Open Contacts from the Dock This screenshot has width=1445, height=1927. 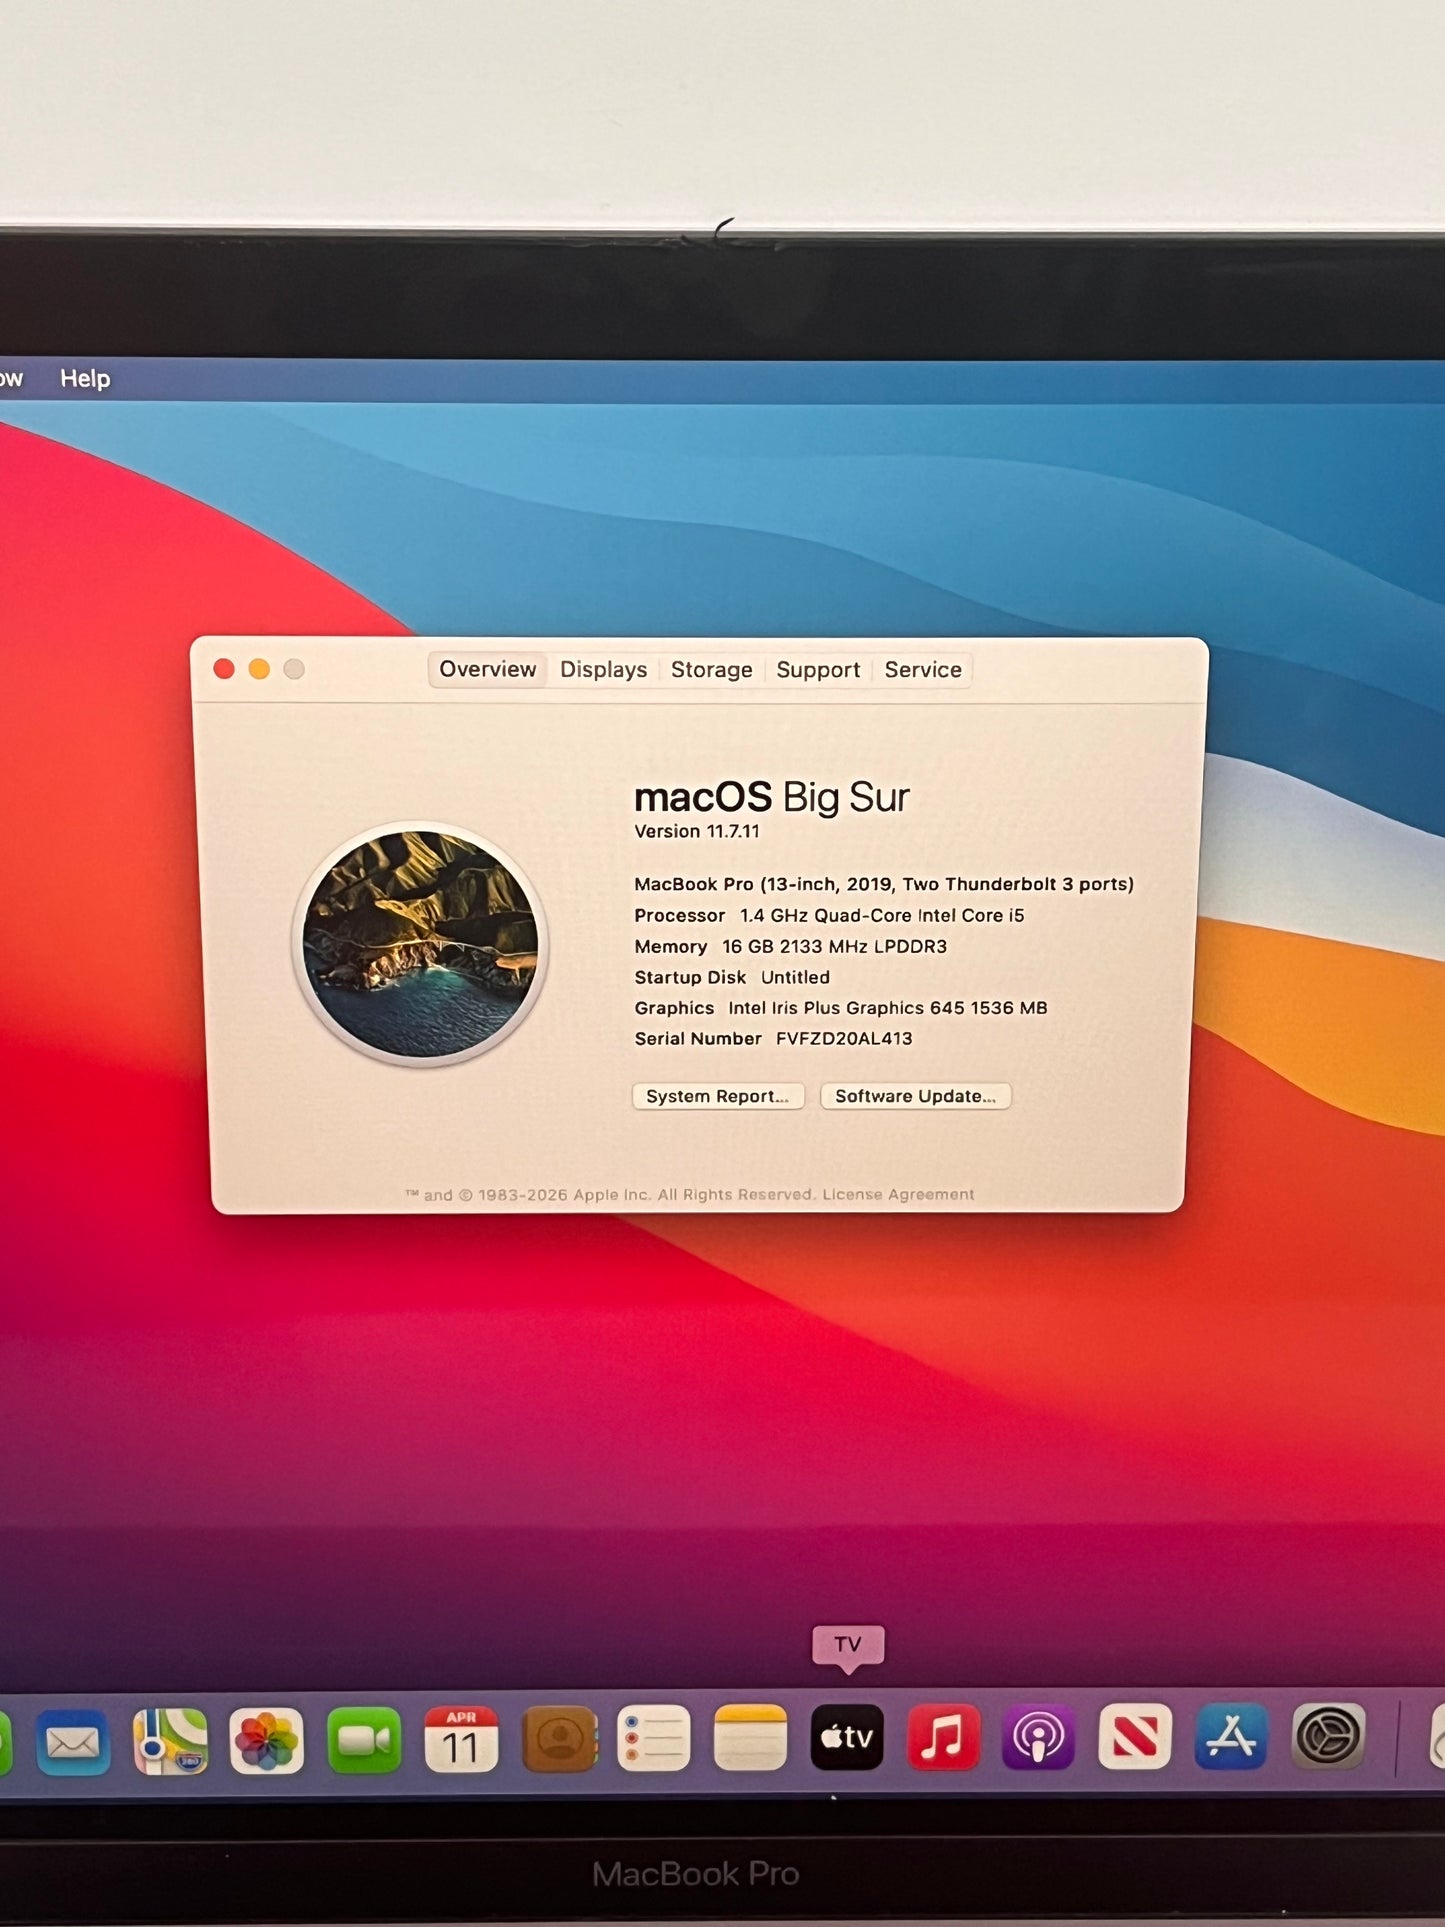[559, 1740]
